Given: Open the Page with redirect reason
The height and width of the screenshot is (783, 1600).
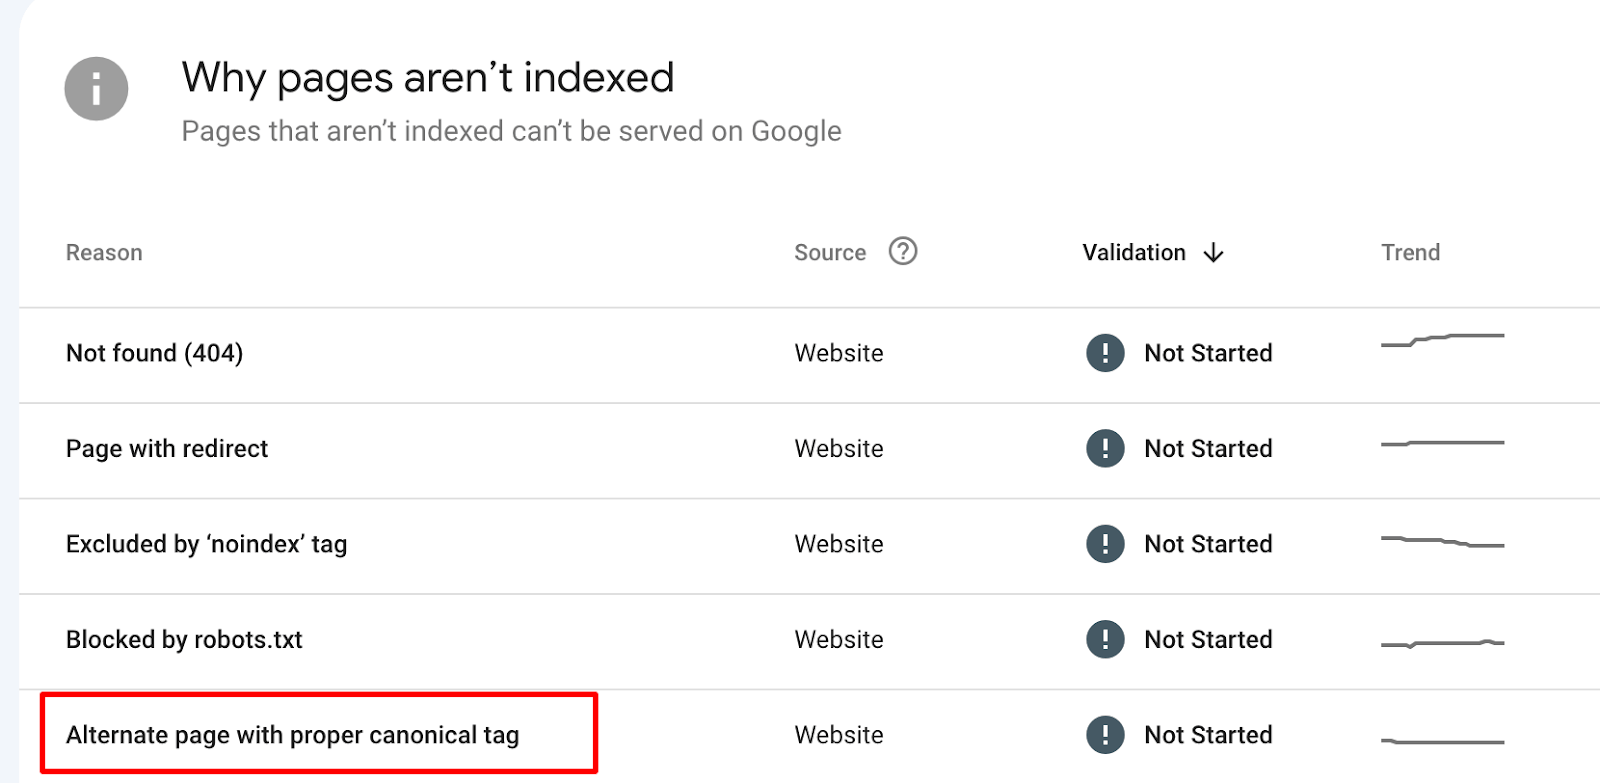Looking at the screenshot, I should pos(167,449).
